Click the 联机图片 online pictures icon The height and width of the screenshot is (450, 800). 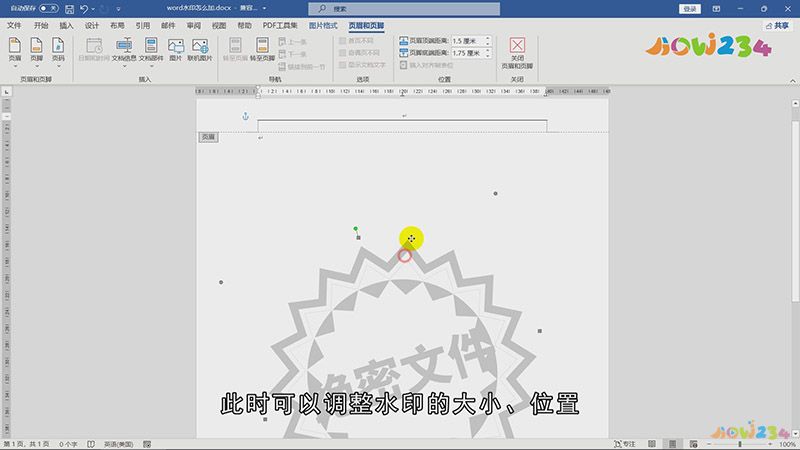pyautogui.click(x=199, y=49)
